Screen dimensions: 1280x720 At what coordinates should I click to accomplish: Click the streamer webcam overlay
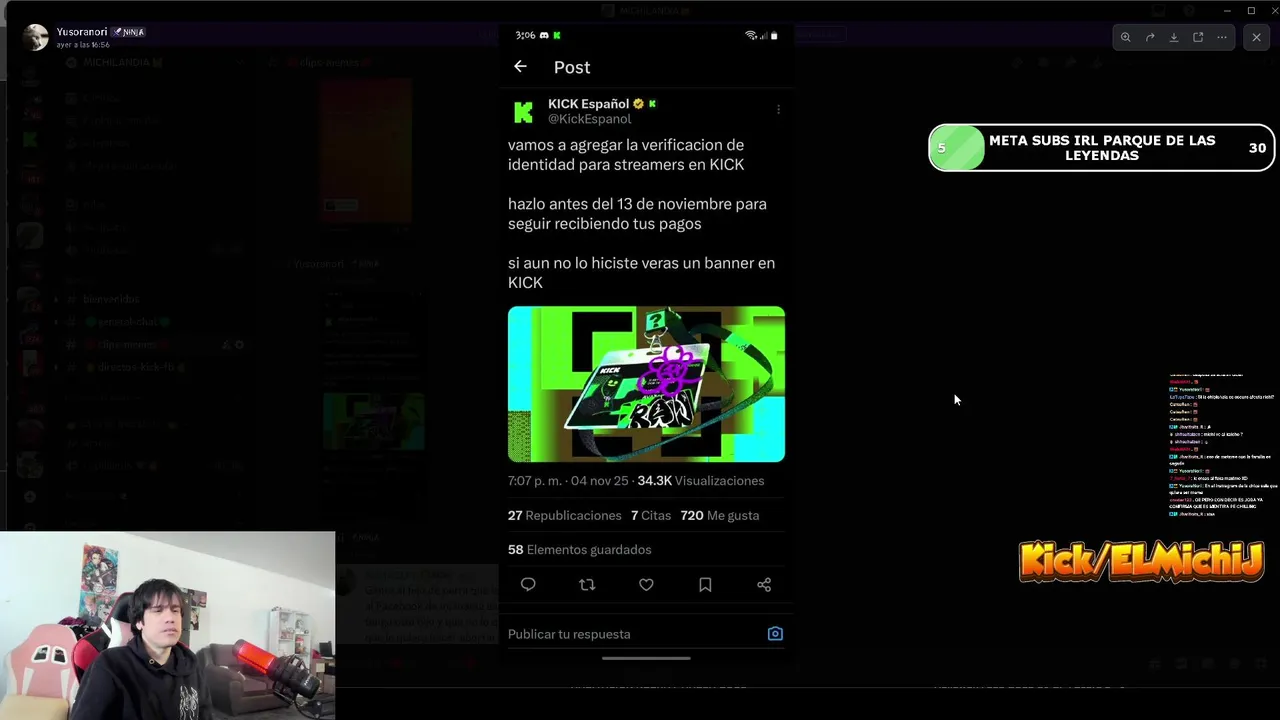coord(168,626)
